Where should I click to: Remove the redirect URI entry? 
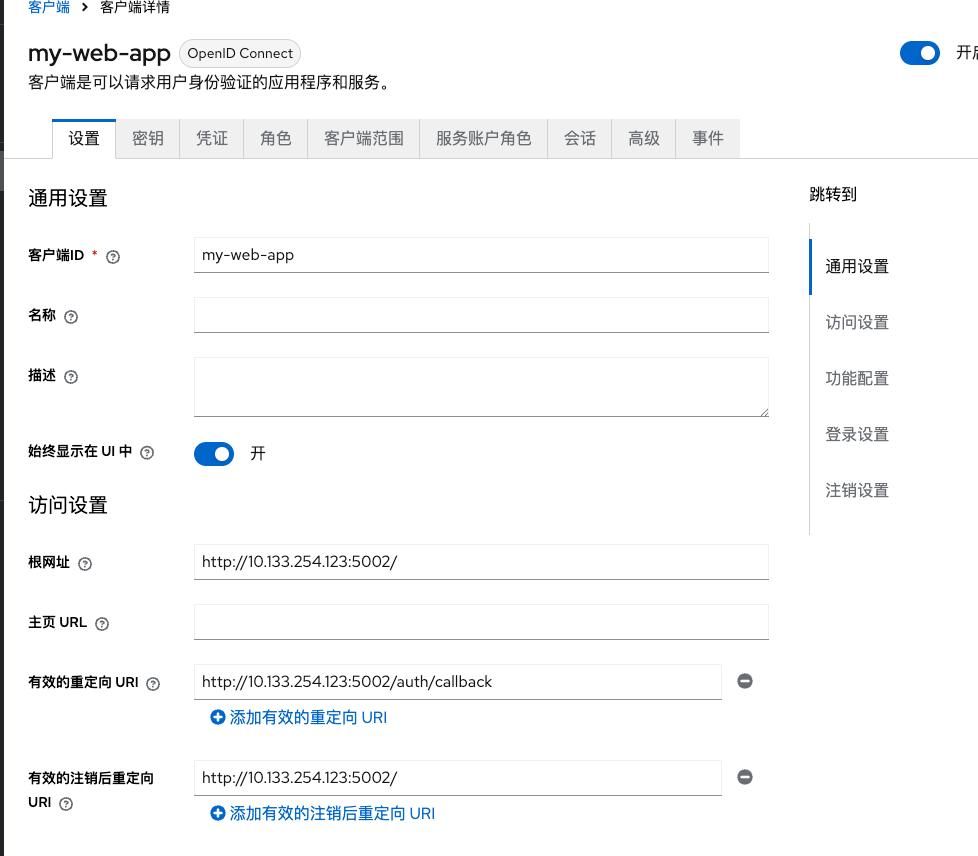[744, 680]
